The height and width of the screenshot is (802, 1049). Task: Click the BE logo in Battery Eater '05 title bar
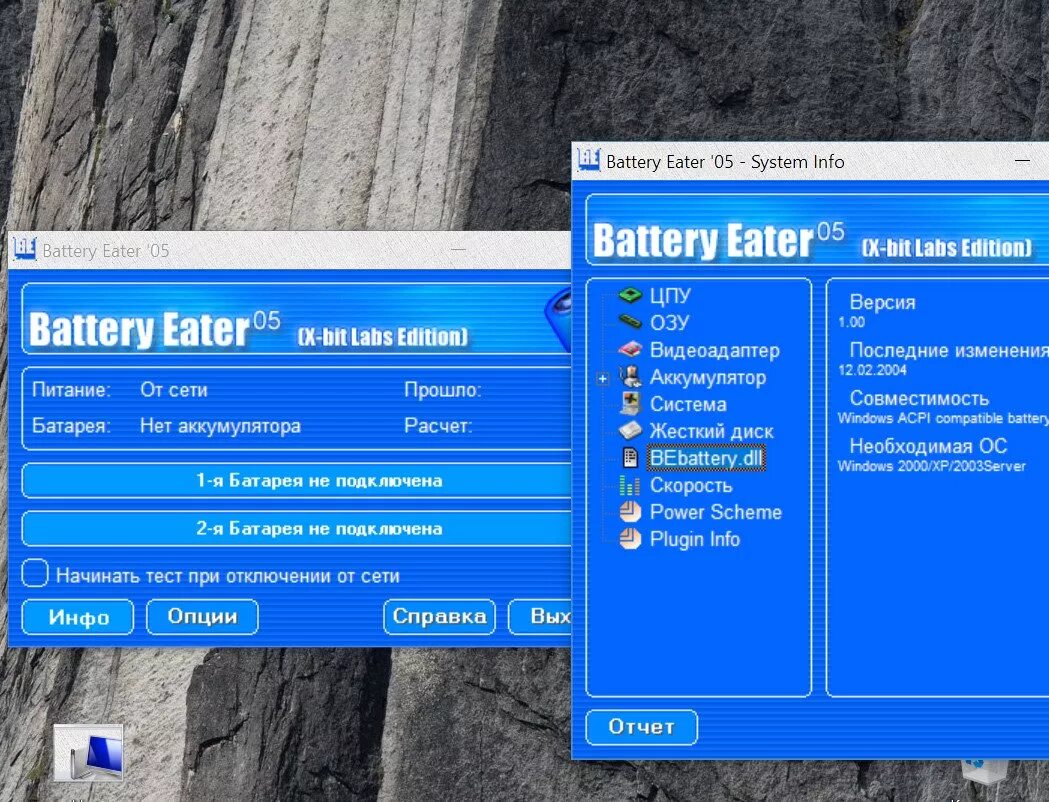25,249
